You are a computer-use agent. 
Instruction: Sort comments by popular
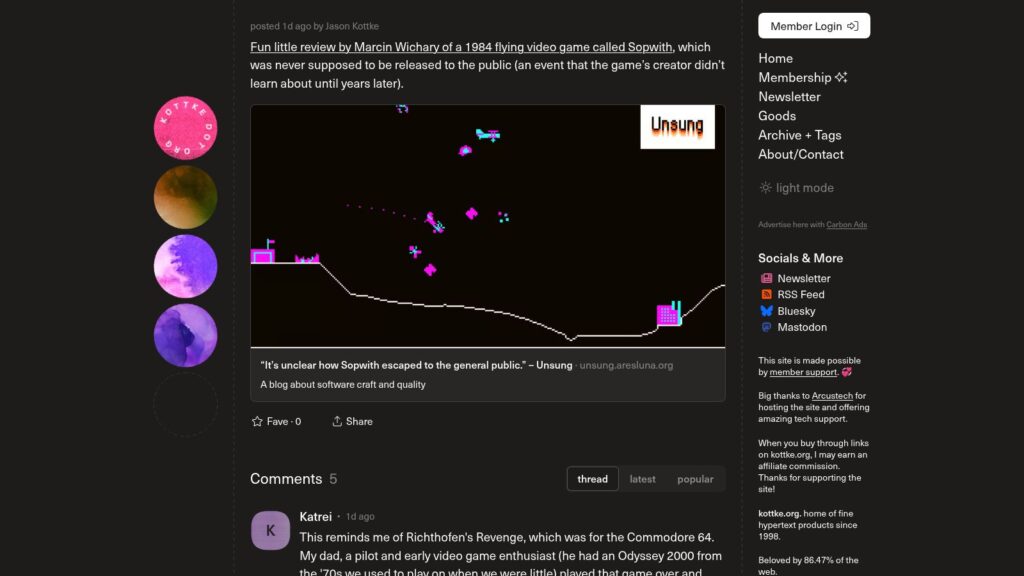pos(695,479)
